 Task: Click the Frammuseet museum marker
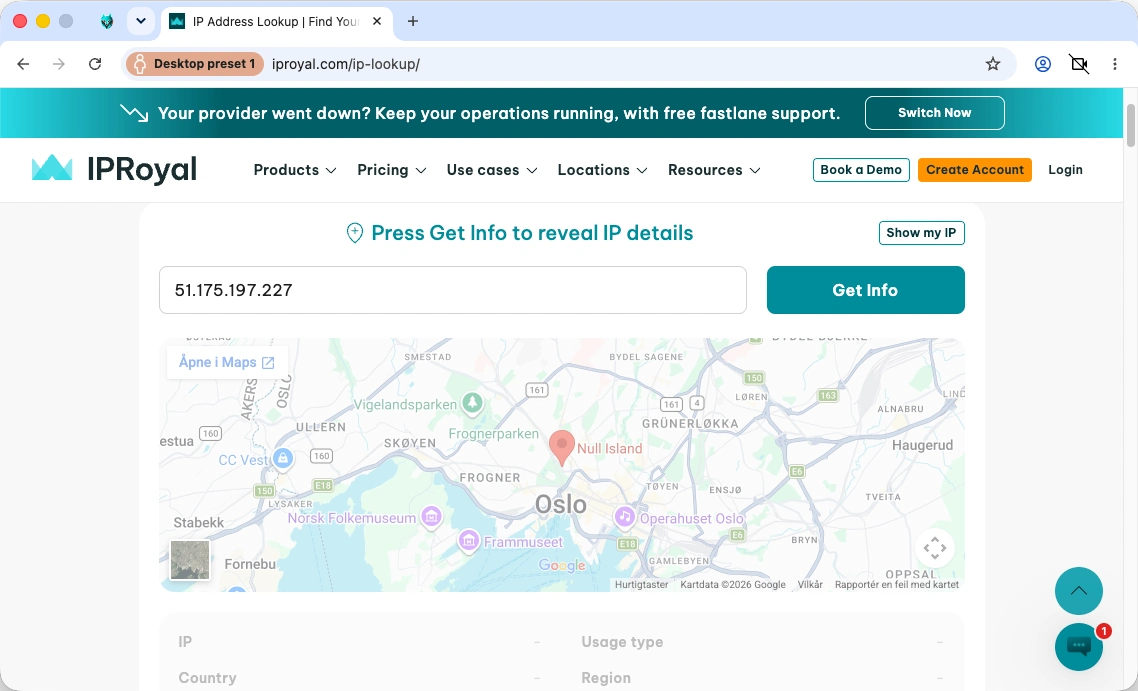[469, 541]
